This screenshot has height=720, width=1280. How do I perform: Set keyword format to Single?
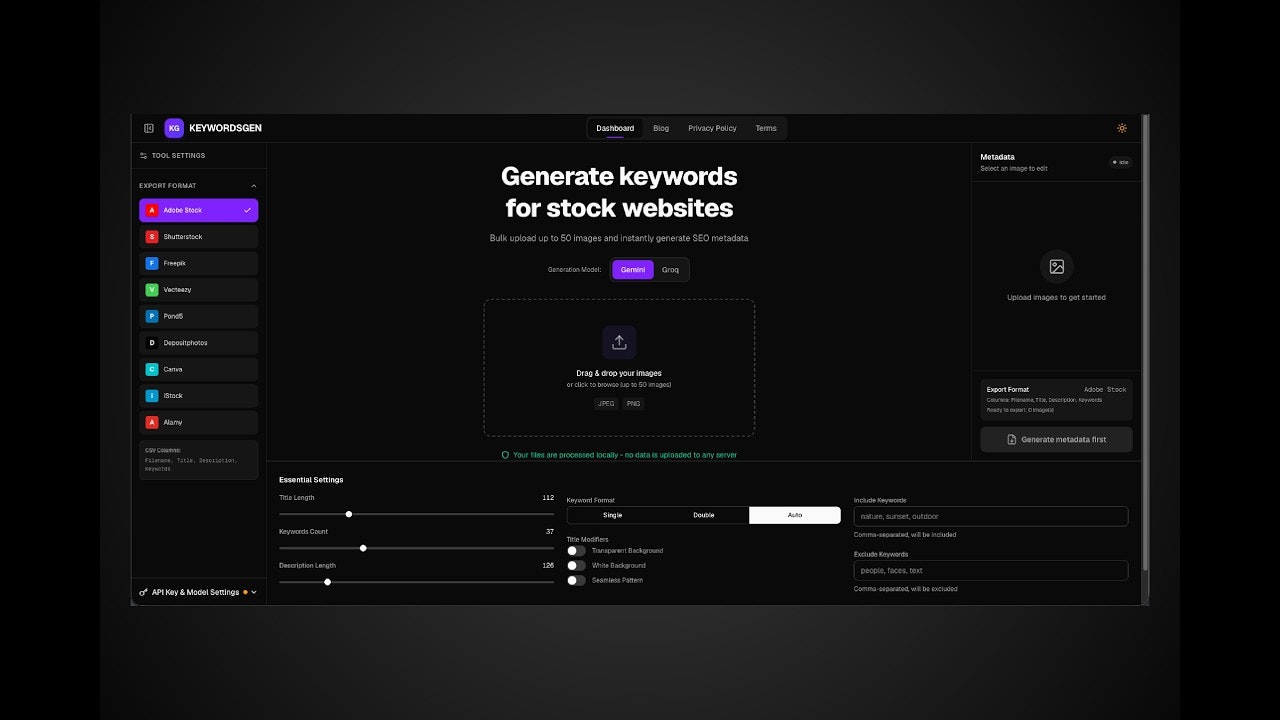(x=612, y=515)
